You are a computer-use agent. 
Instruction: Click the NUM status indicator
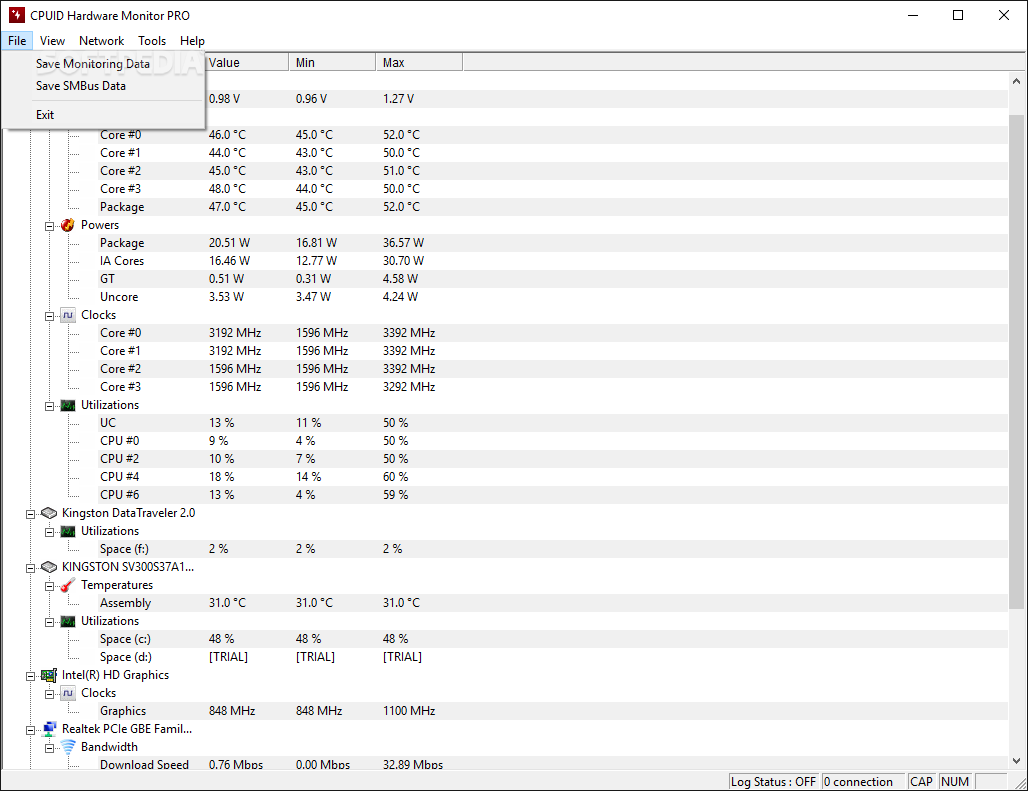[955, 782]
